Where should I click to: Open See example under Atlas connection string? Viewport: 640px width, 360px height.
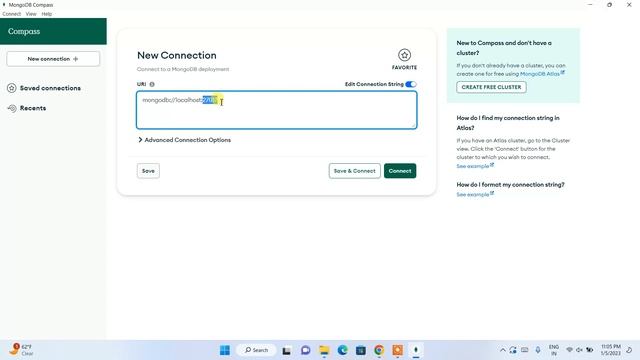point(473,166)
